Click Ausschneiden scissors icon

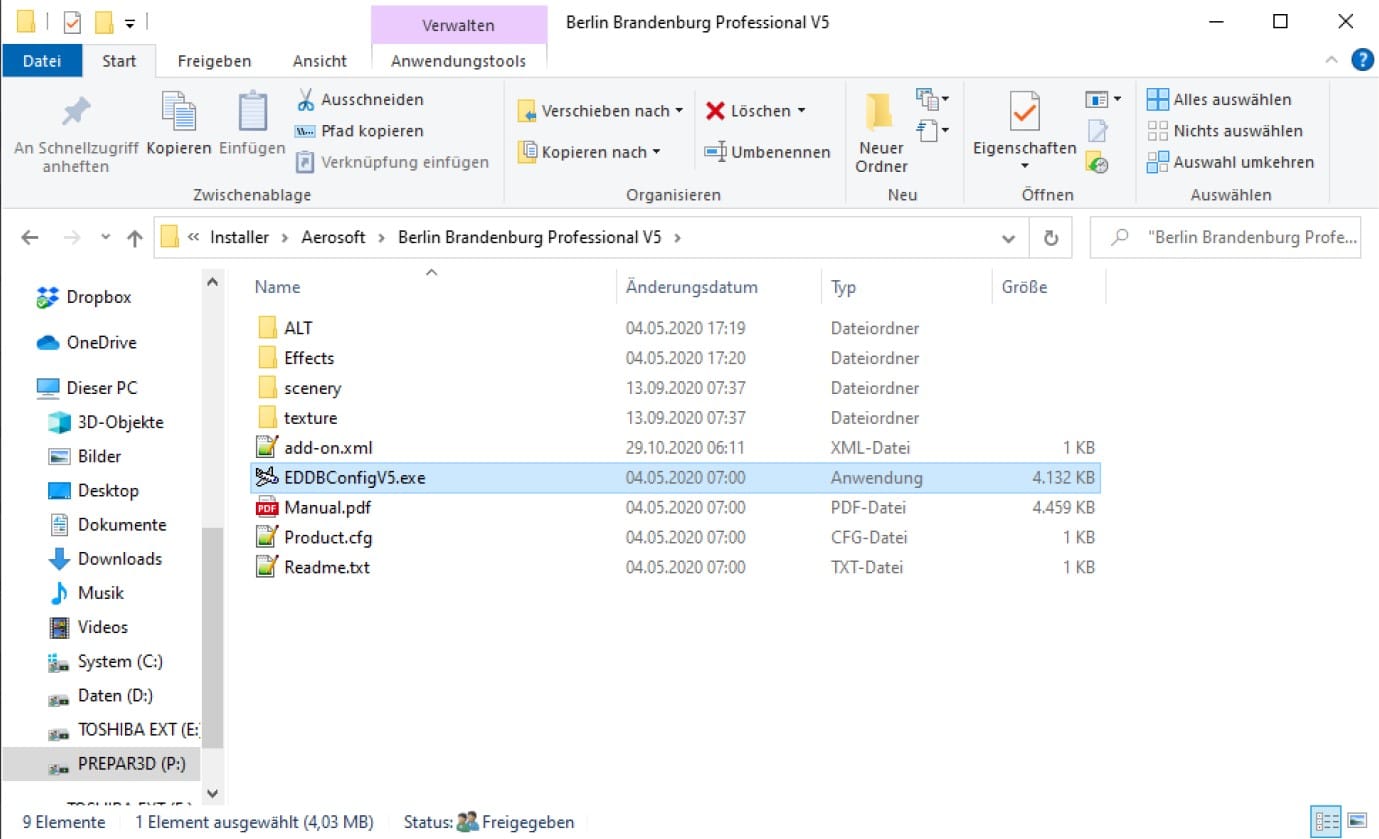click(306, 99)
